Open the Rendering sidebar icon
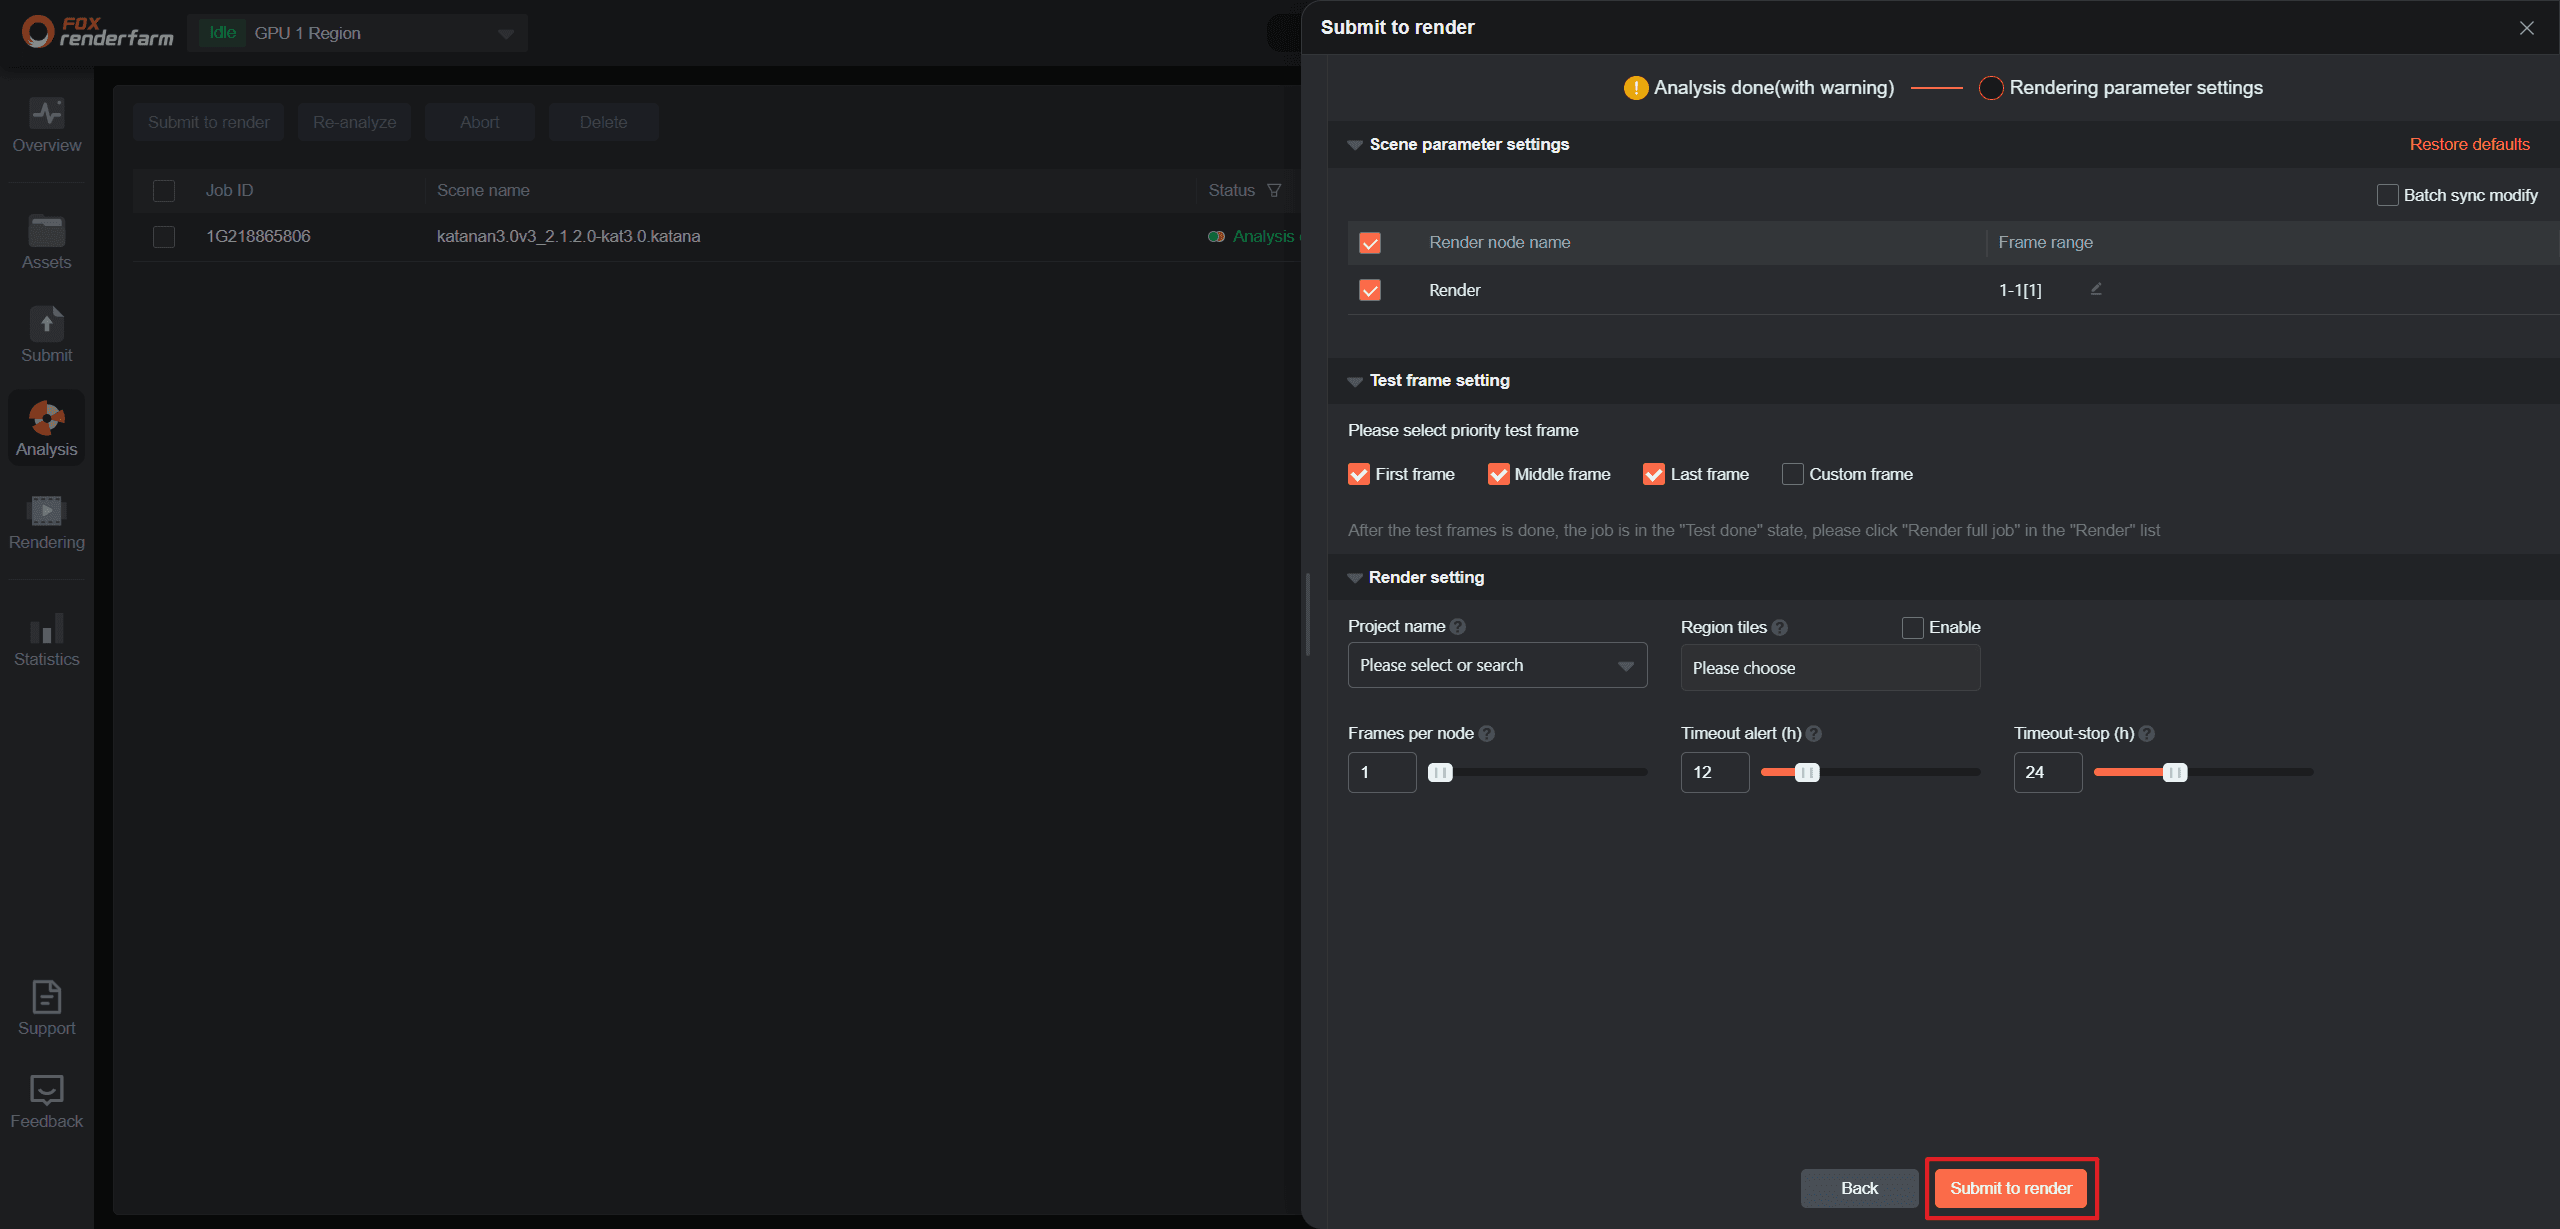This screenshot has width=2560, height=1229. 46,511
